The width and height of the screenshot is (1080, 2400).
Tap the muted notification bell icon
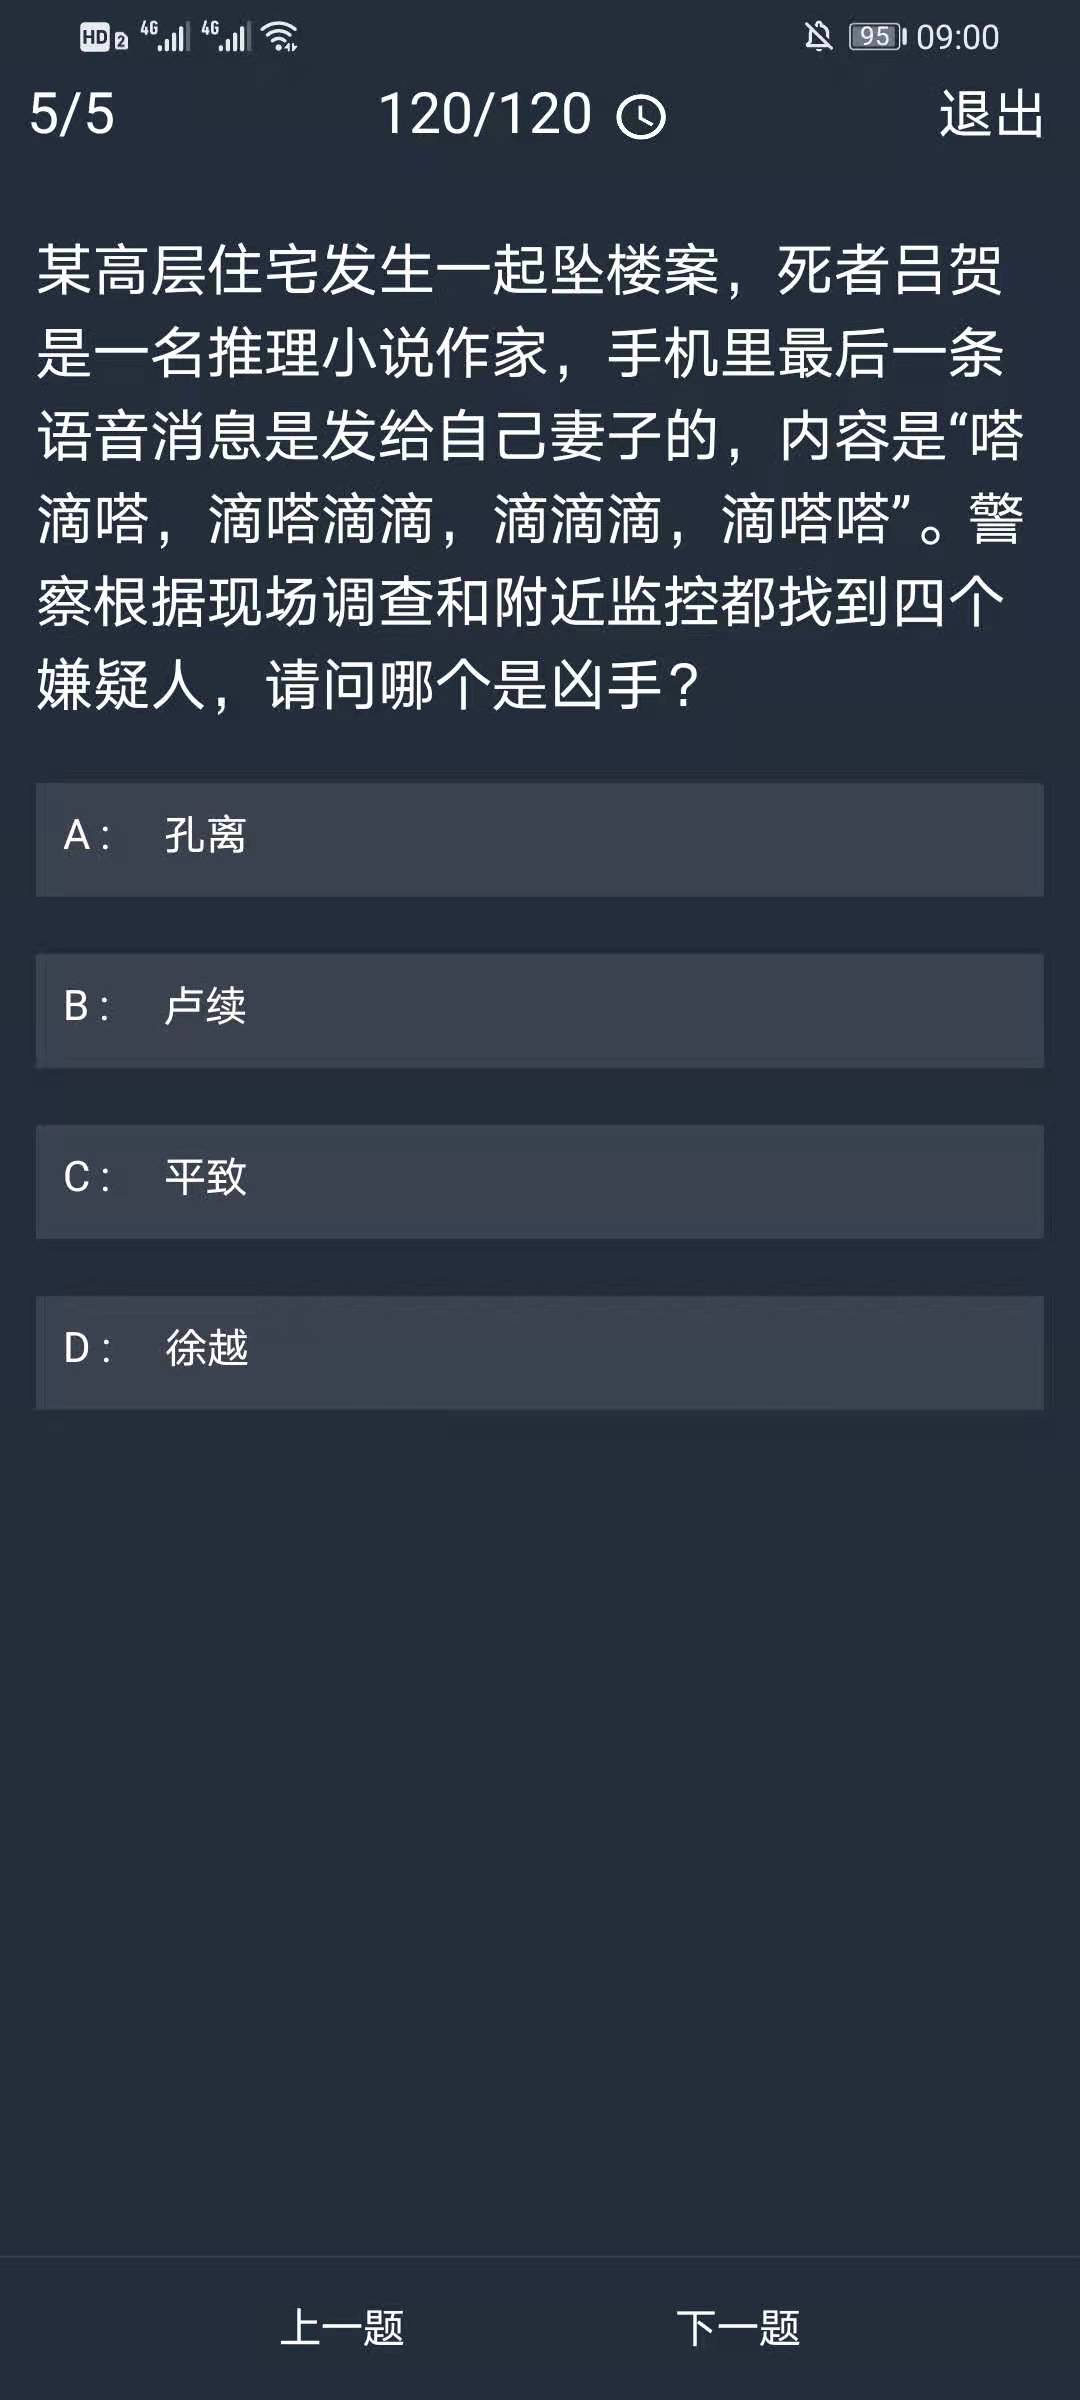click(x=818, y=37)
